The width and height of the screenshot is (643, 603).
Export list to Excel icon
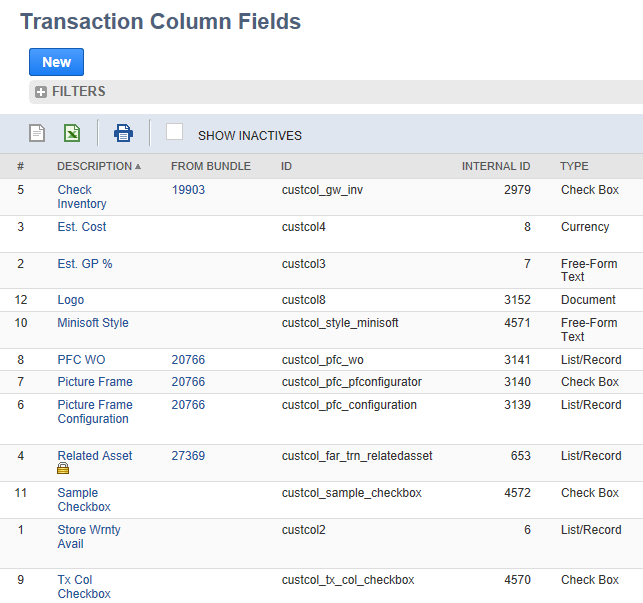point(72,133)
